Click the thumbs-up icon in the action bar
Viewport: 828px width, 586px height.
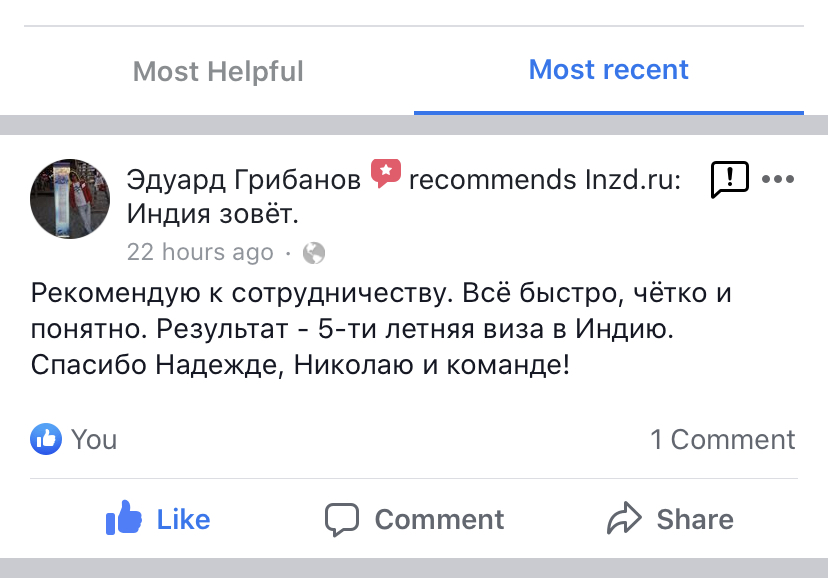point(125,519)
